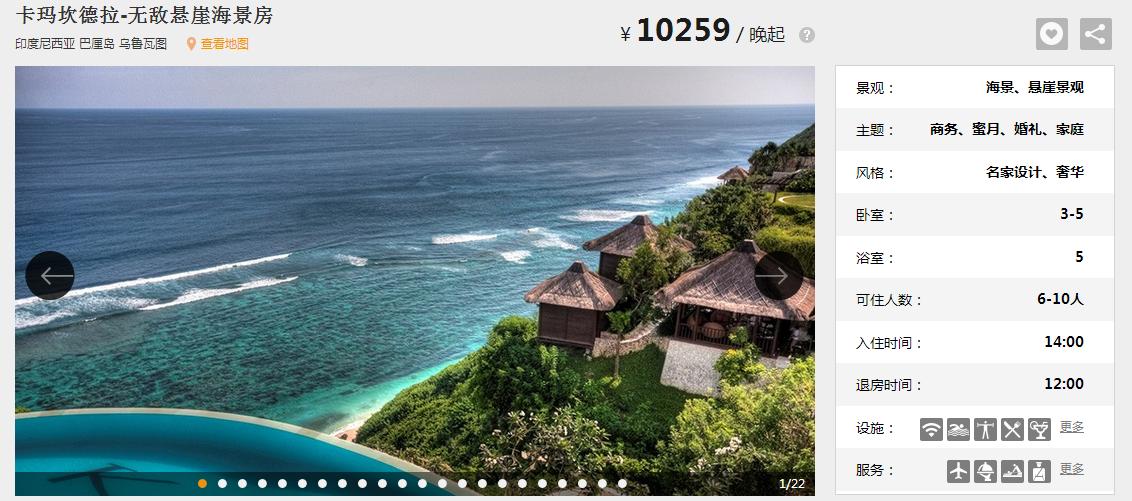Open the share icon button
Screen dimensions: 1132x501
click(x=1095, y=34)
